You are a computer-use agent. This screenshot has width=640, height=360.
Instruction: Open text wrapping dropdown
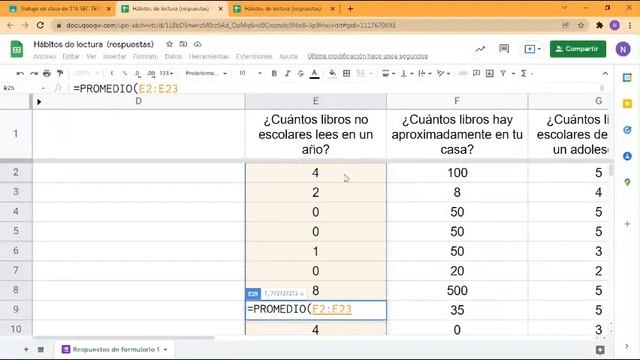tap(424, 73)
